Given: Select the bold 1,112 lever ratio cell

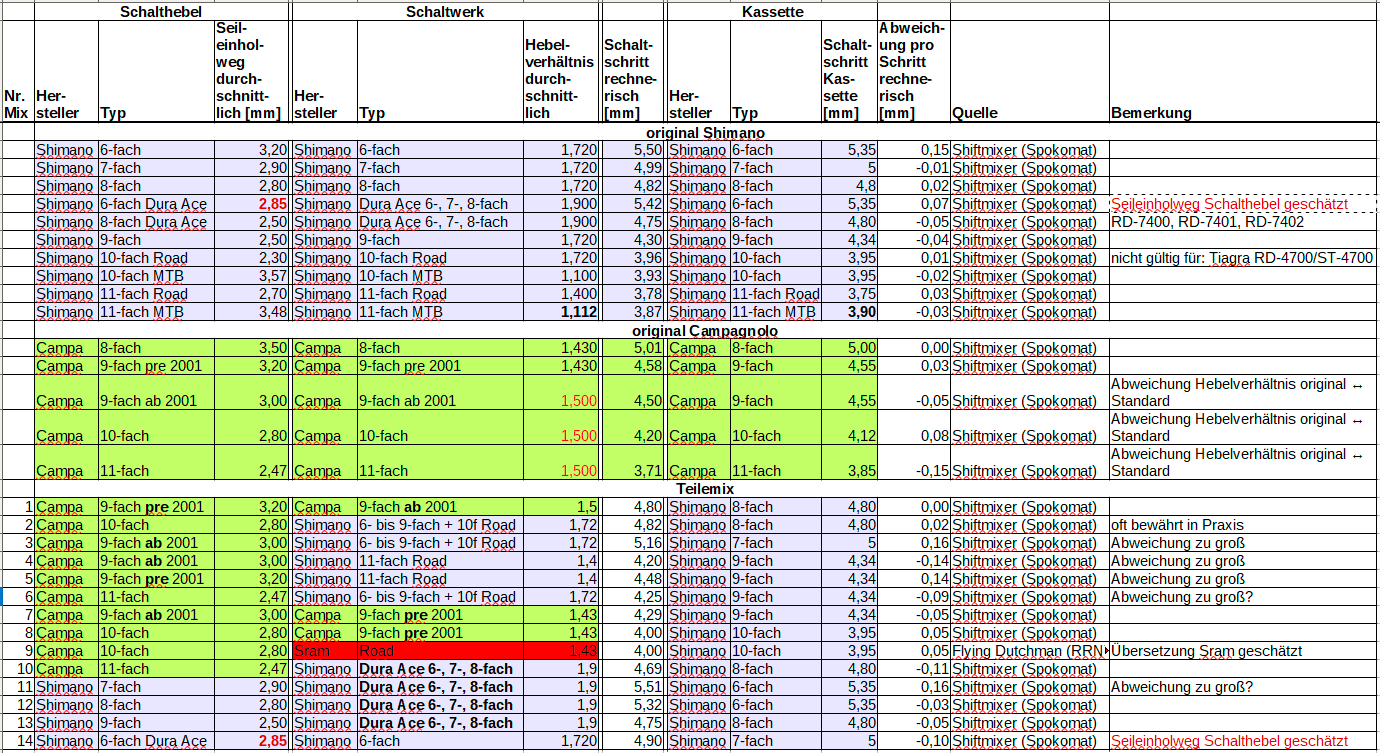Looking at the screenshot, I should [562, 312].
